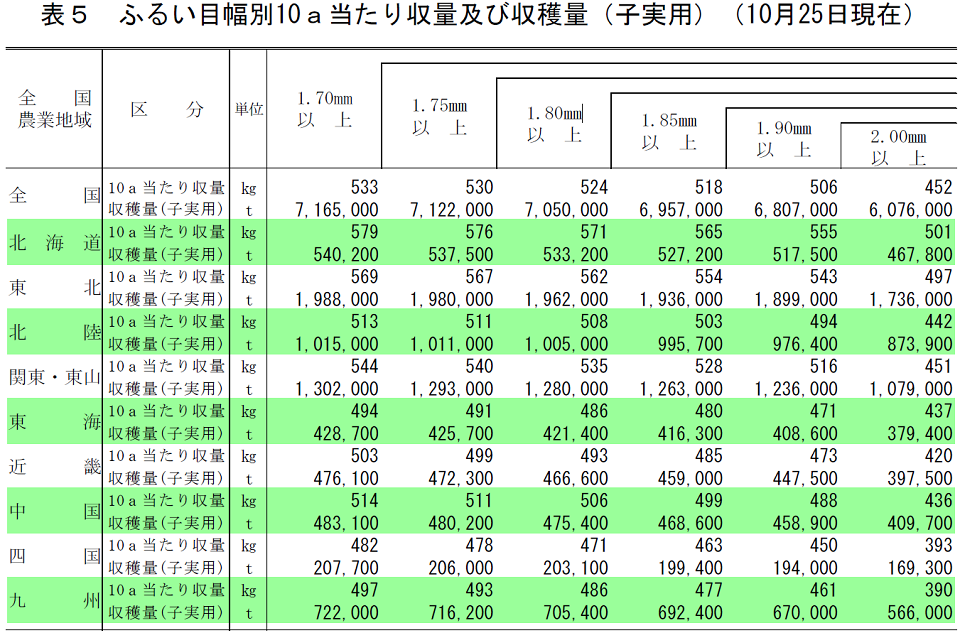Screen dimensions: 960x633
Task: Click the value 873,900
Action: pyautogui.click(x=920, y=344)
